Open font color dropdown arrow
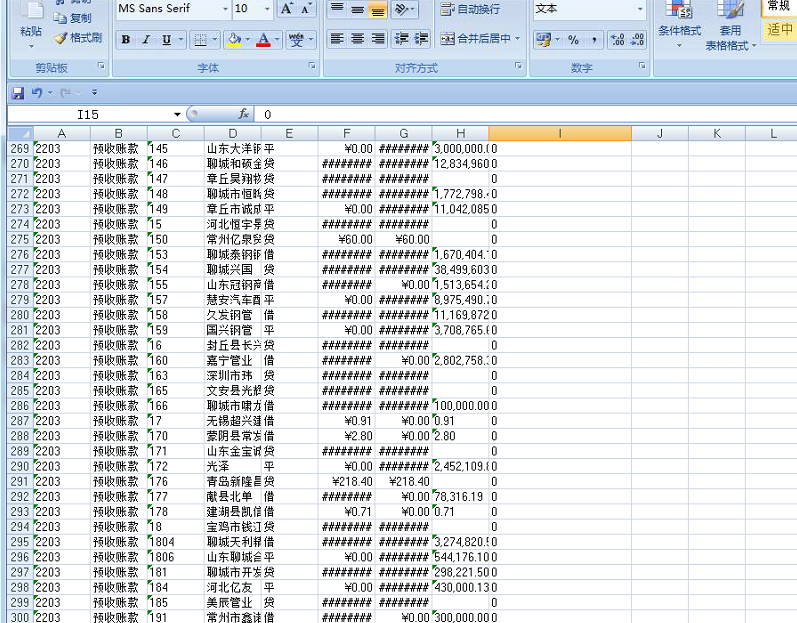 tap(277, 40)
